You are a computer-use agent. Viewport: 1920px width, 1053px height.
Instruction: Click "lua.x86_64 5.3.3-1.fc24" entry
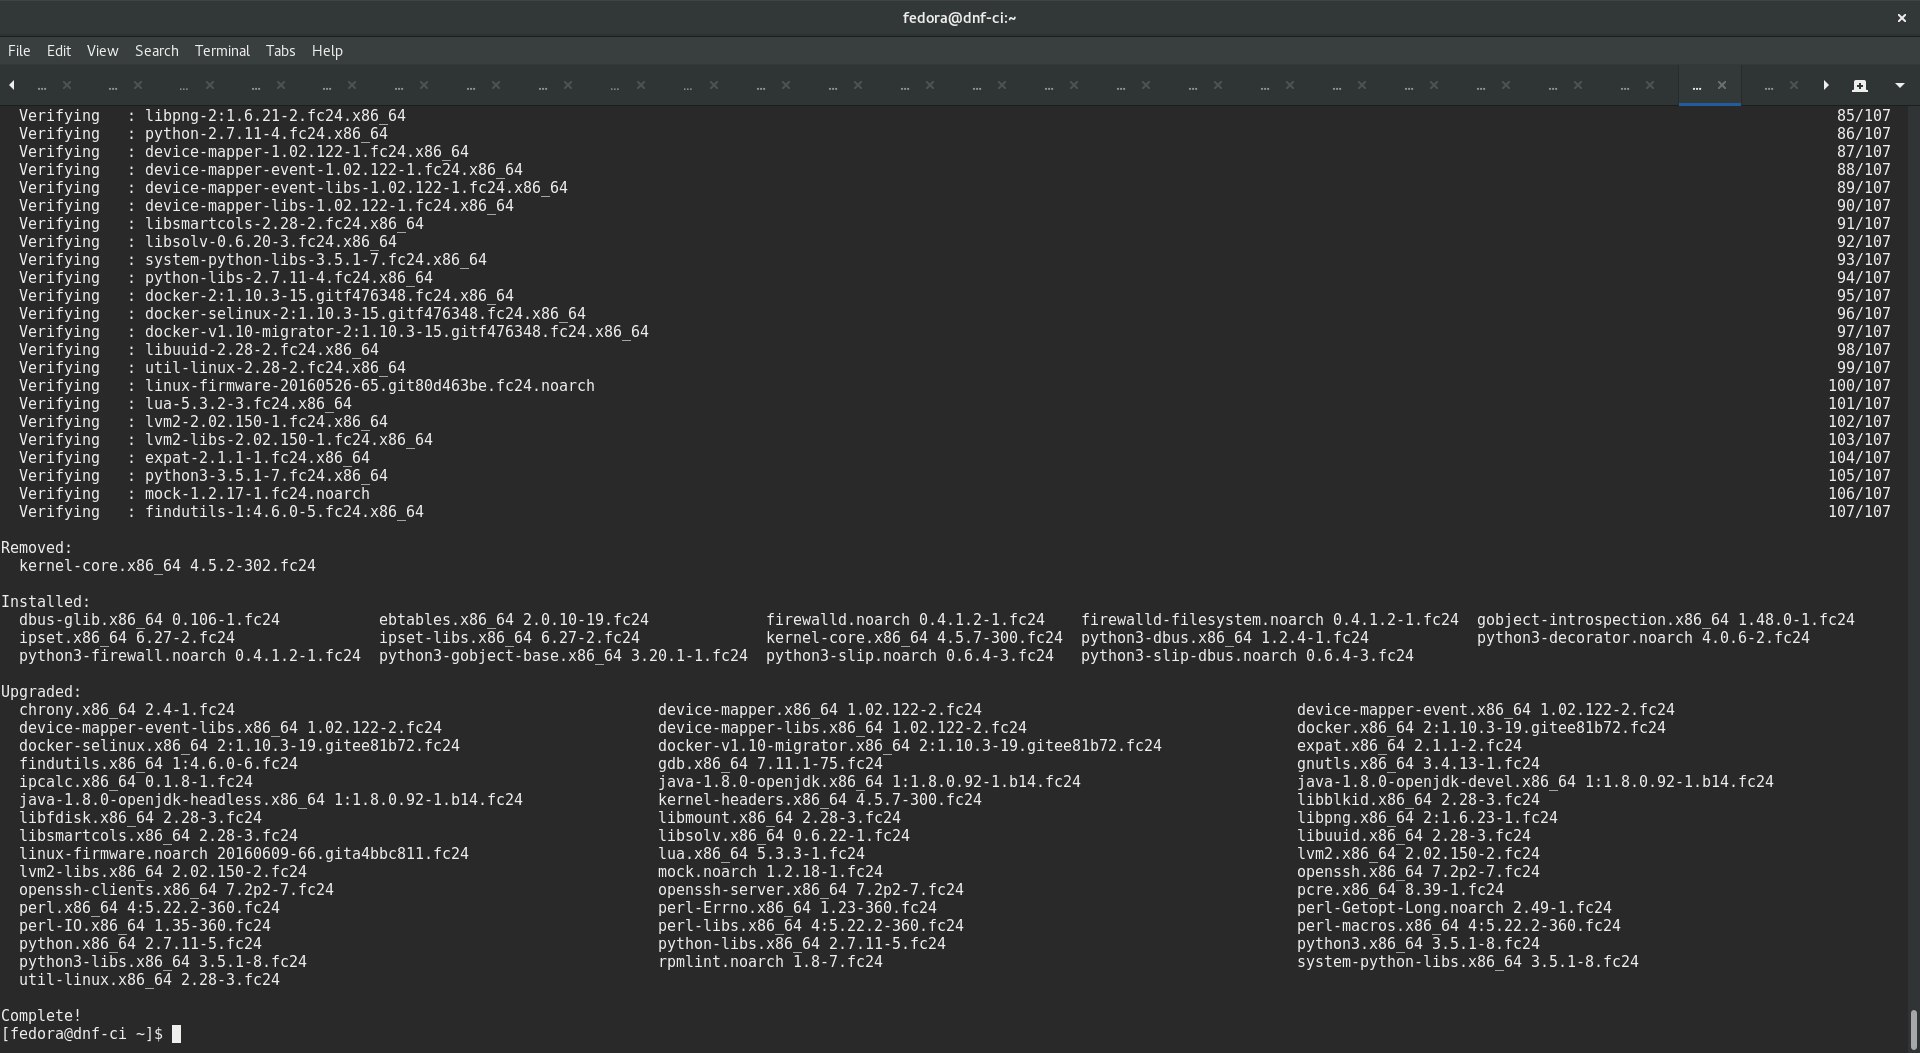pyautogui.click(x=761, y=854)
